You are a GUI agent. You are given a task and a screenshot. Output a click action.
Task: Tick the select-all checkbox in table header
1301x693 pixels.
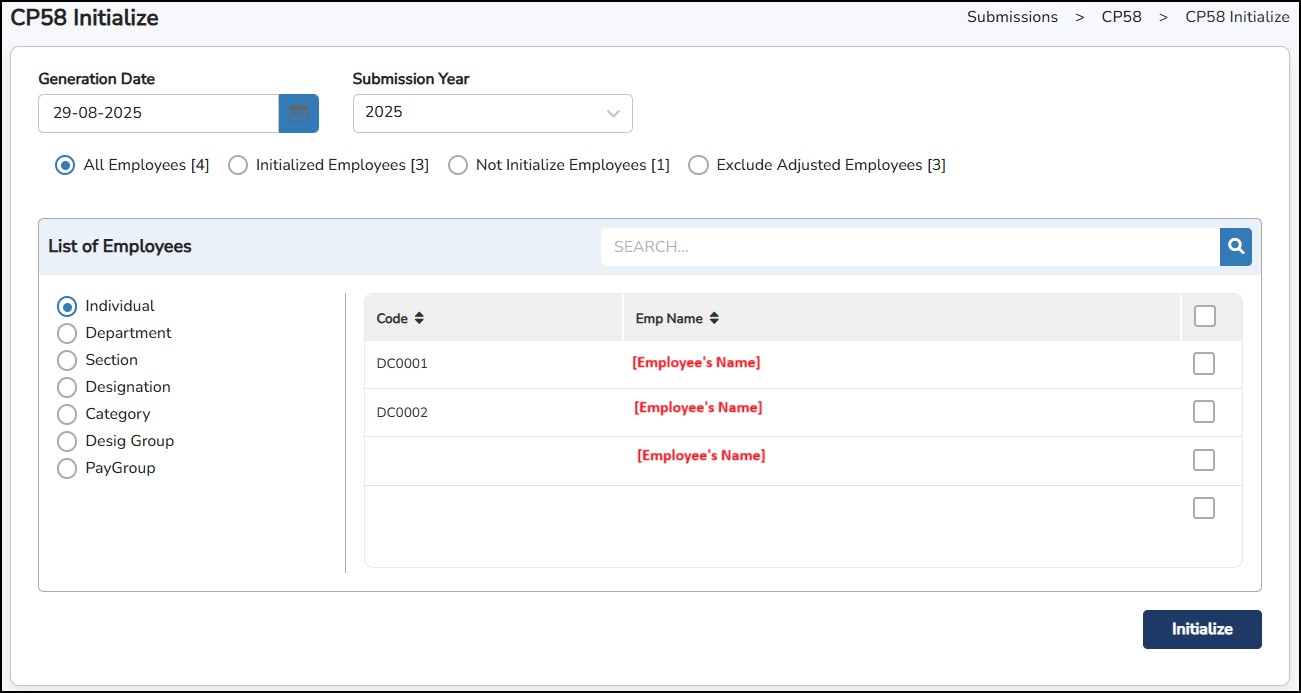coord(1204,316)
